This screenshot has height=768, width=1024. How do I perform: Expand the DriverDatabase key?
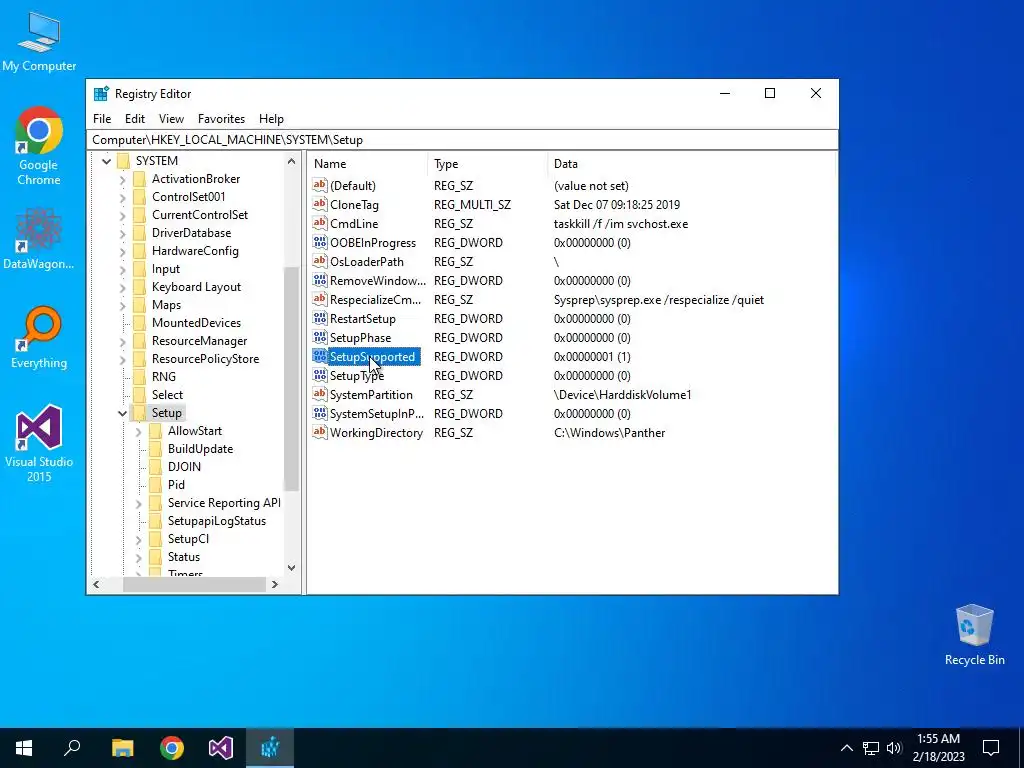tap(122, 232)
